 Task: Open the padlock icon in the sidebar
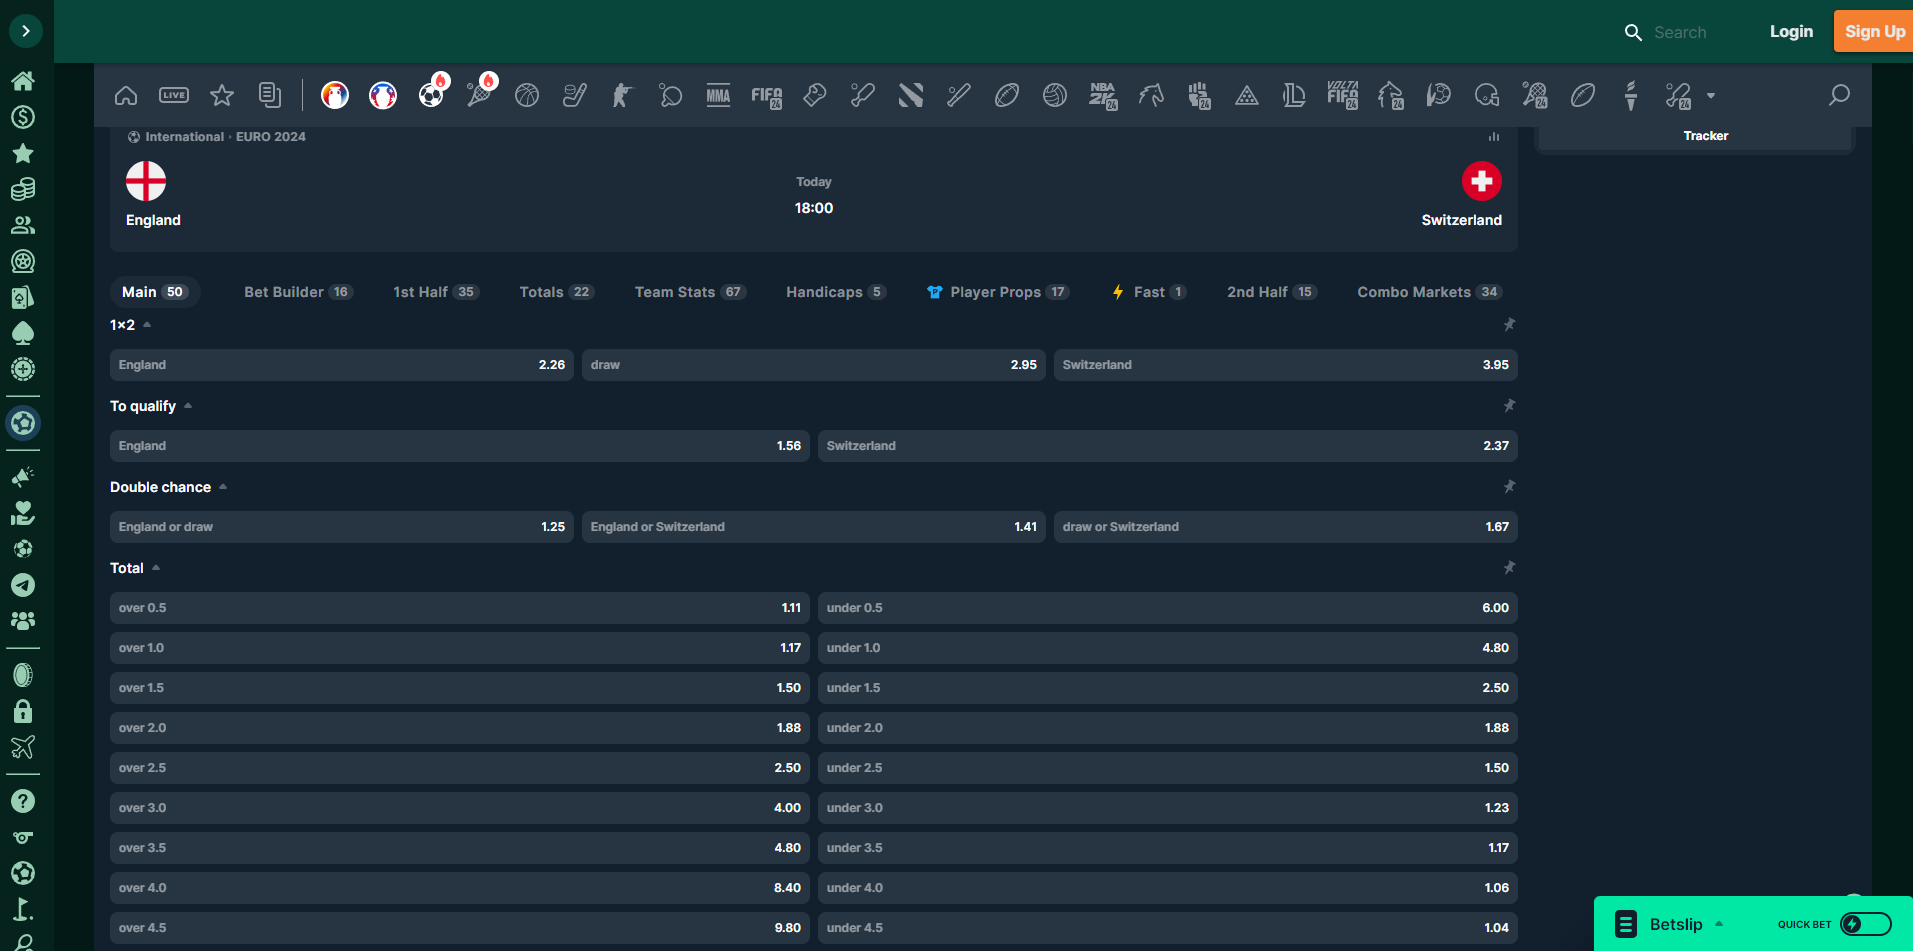point(23,711)
